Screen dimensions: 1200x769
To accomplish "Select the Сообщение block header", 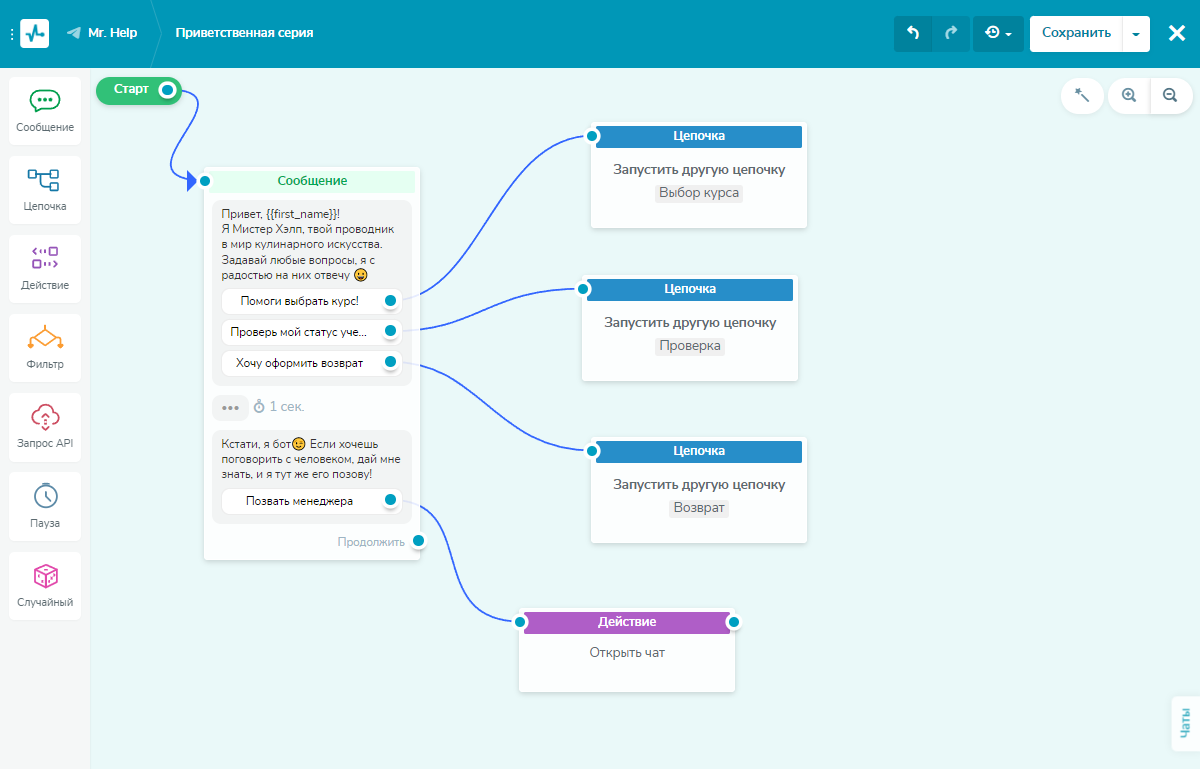I will (x=312, y=181).
